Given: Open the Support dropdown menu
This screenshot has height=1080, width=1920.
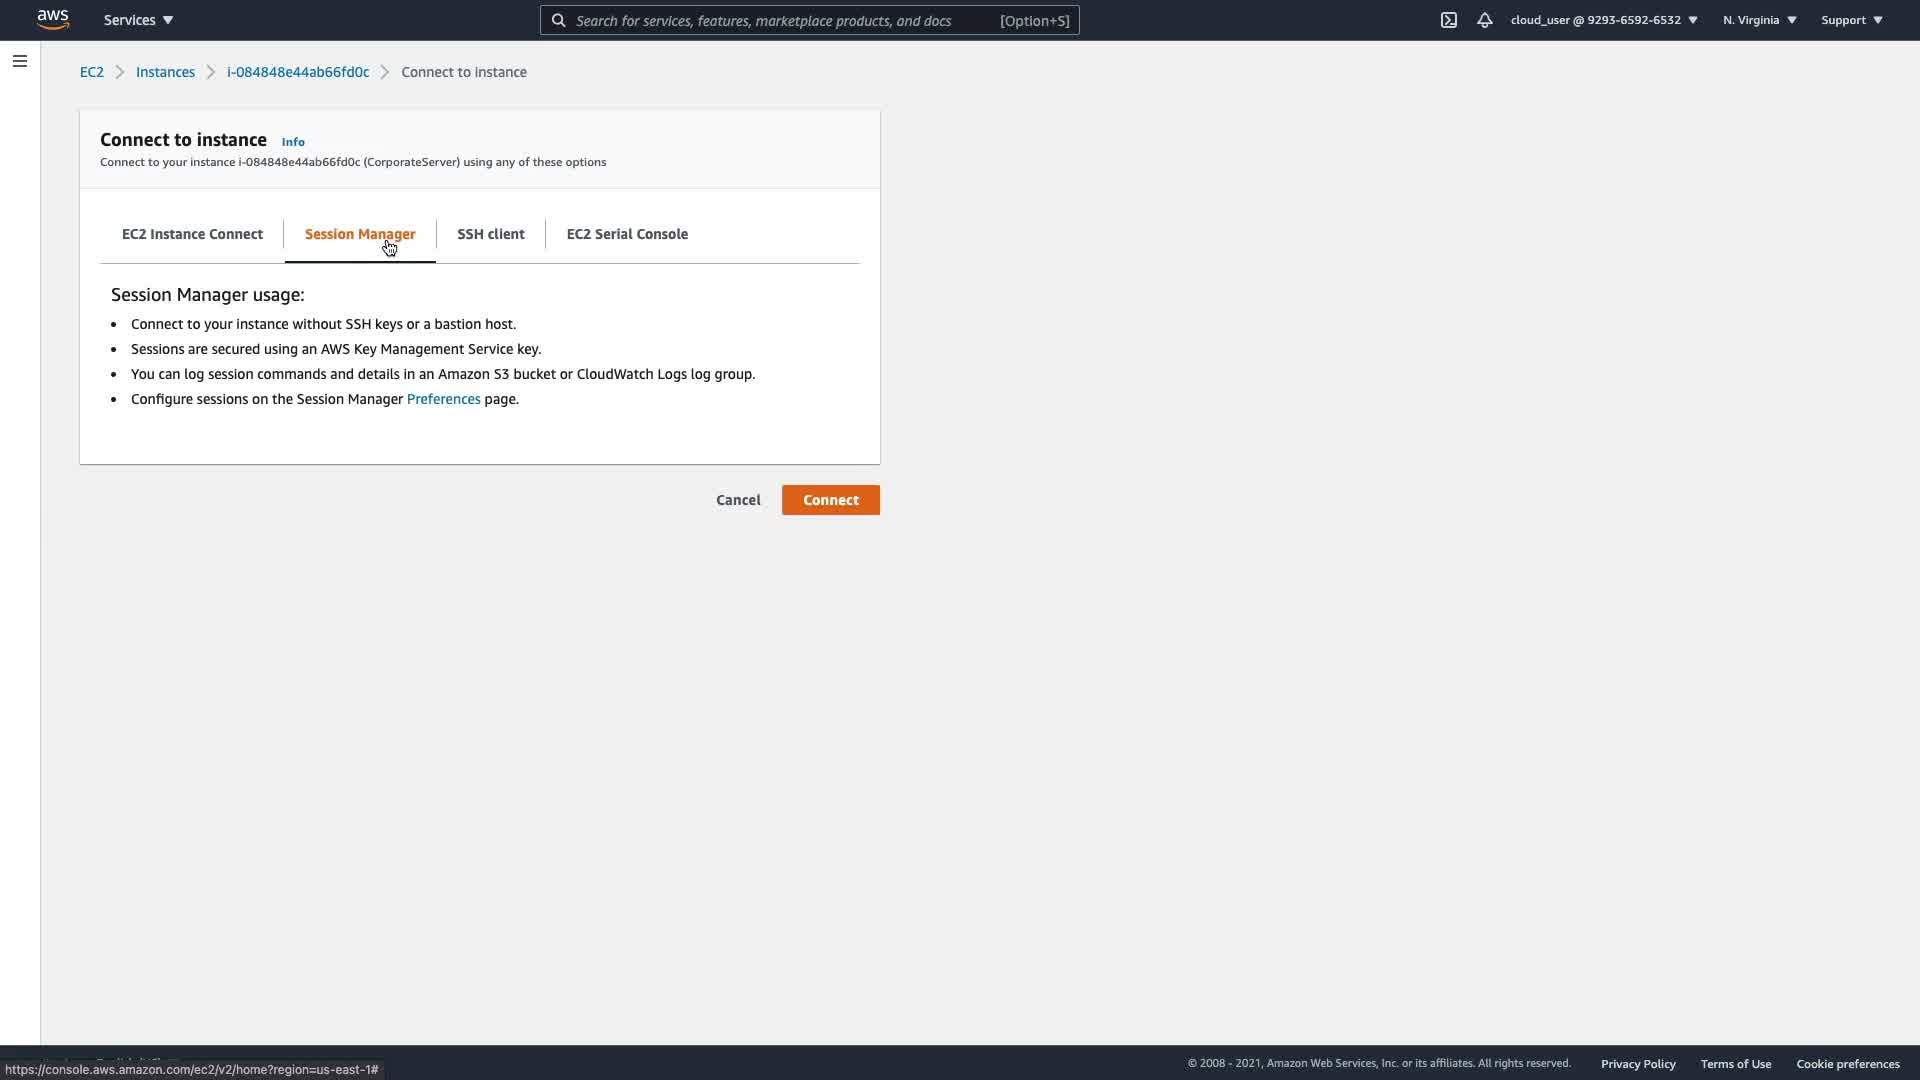Looking at the screenshot, I should pyautogui.click(x=1851, y=20).
